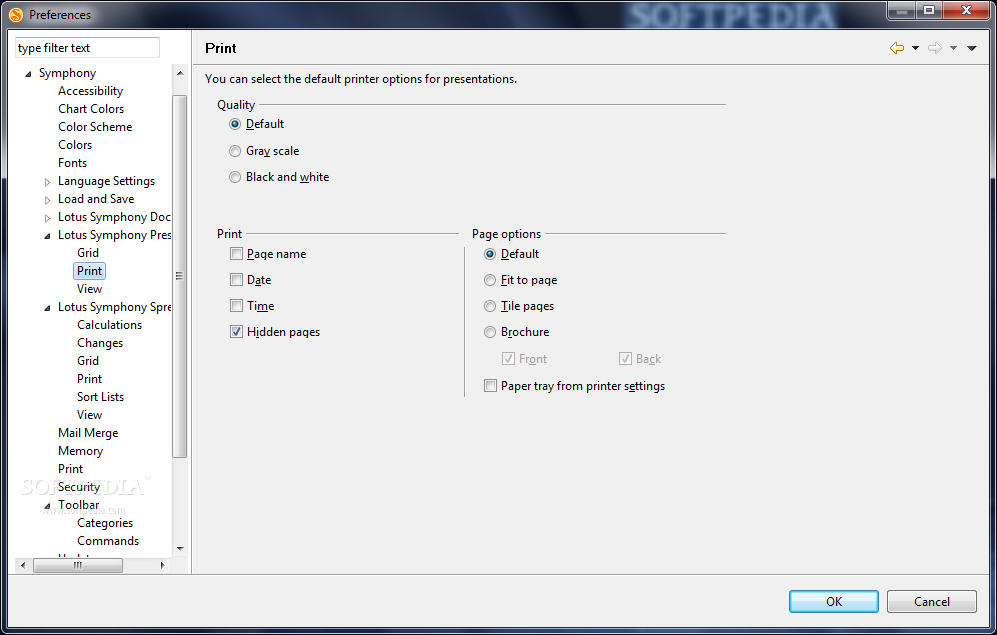Select Gray scale quality option
The image size is (997, 635).
[x=235, y=151]
